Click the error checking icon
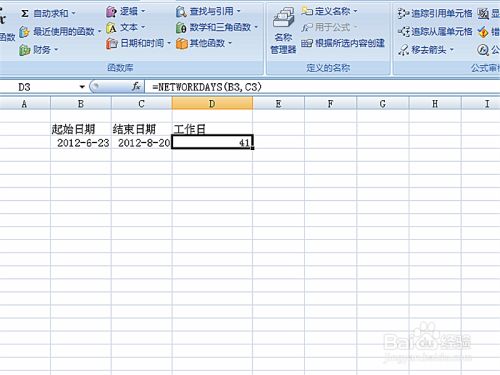Screen dimensions: 500x375 (482, 32)
